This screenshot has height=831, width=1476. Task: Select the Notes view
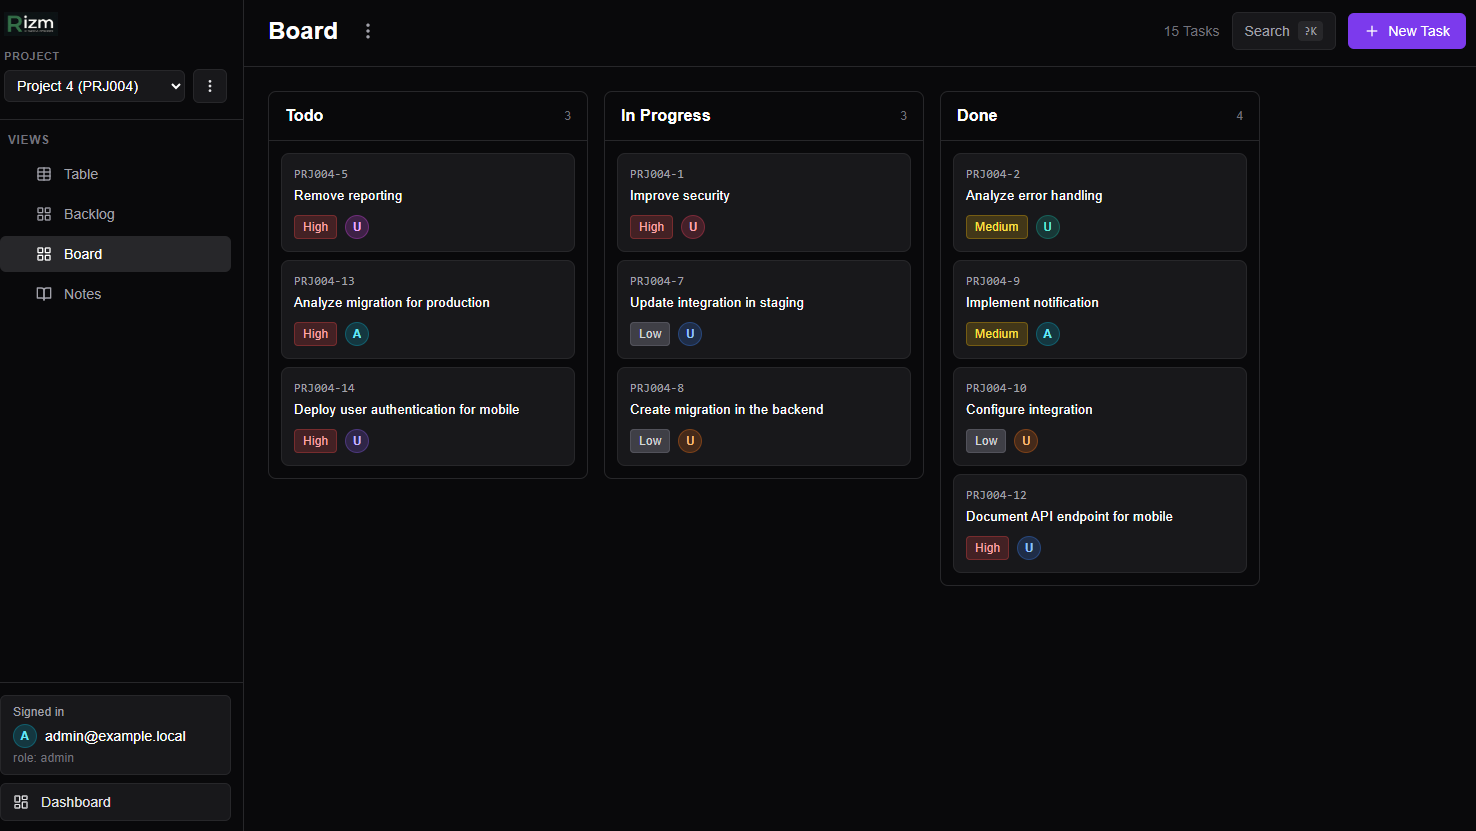pyautogui.click(x=82, y=294)
